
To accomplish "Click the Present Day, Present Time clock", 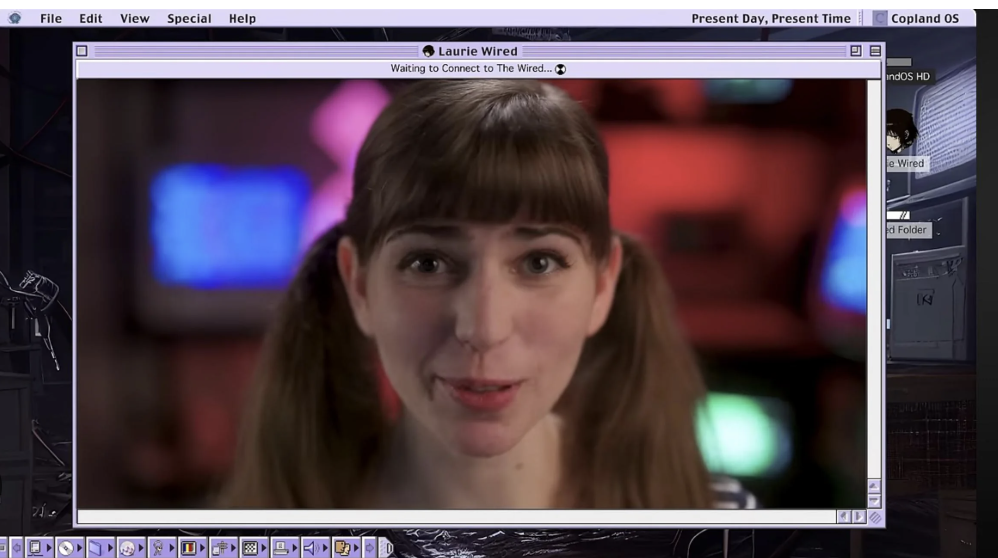I will (771, 18).
